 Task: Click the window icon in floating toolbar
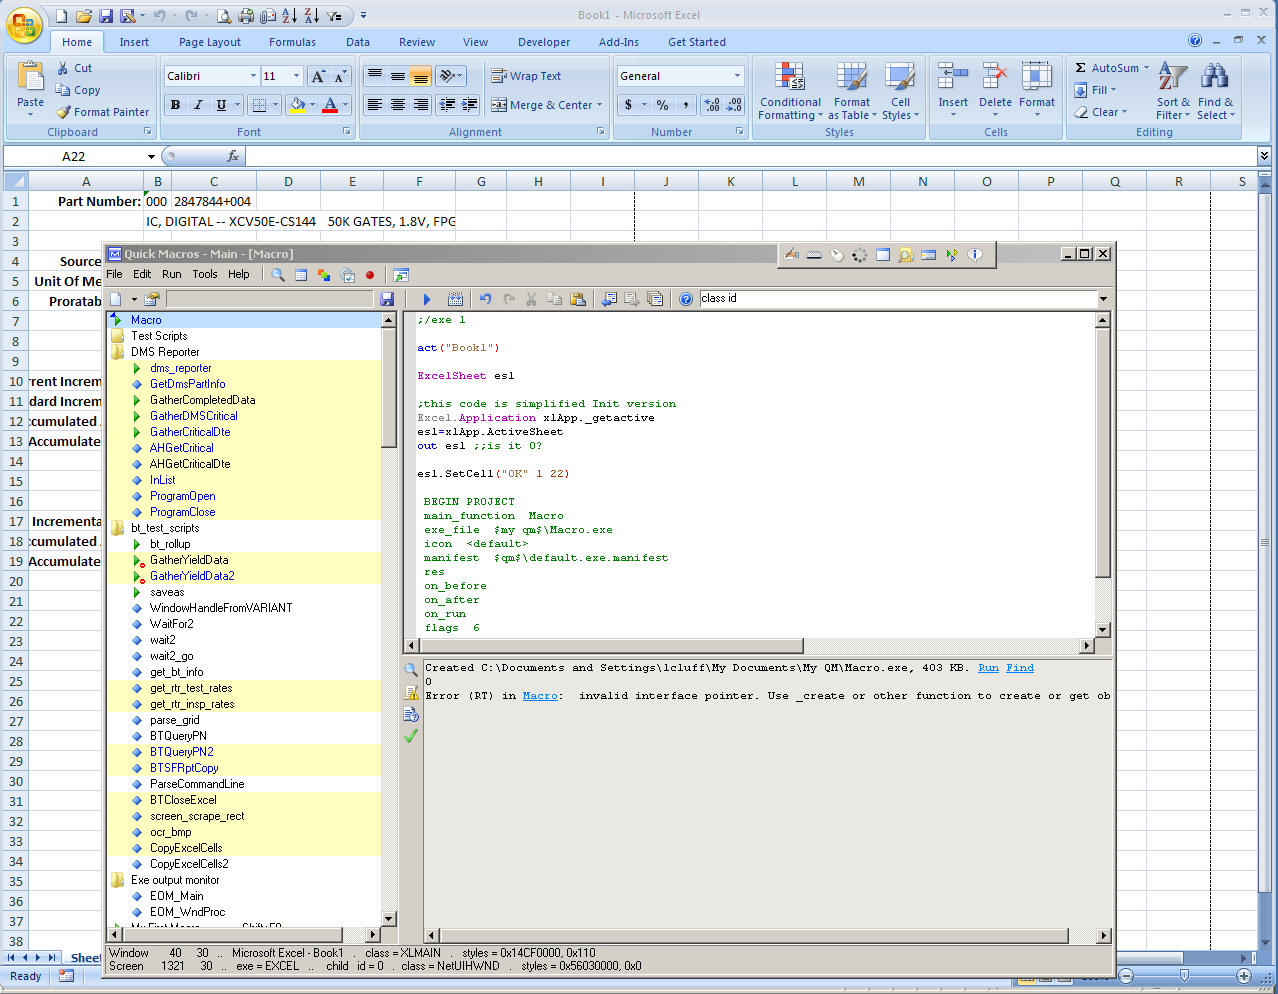tap(883, 255)
